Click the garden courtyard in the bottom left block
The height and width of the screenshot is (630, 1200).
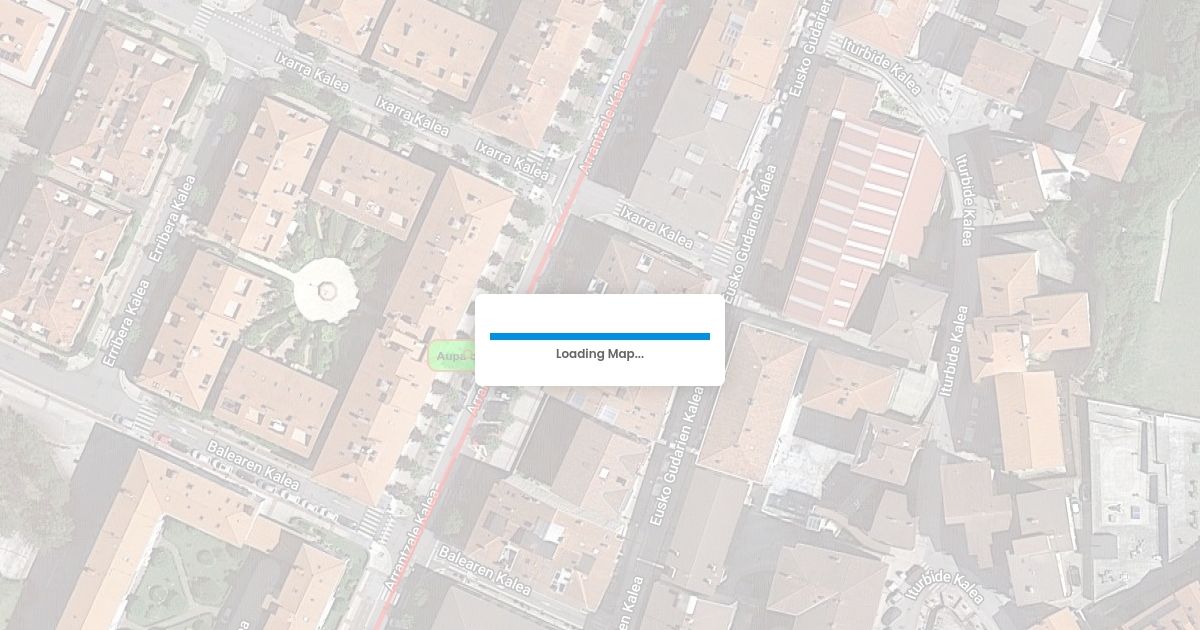tap(185, 570)
